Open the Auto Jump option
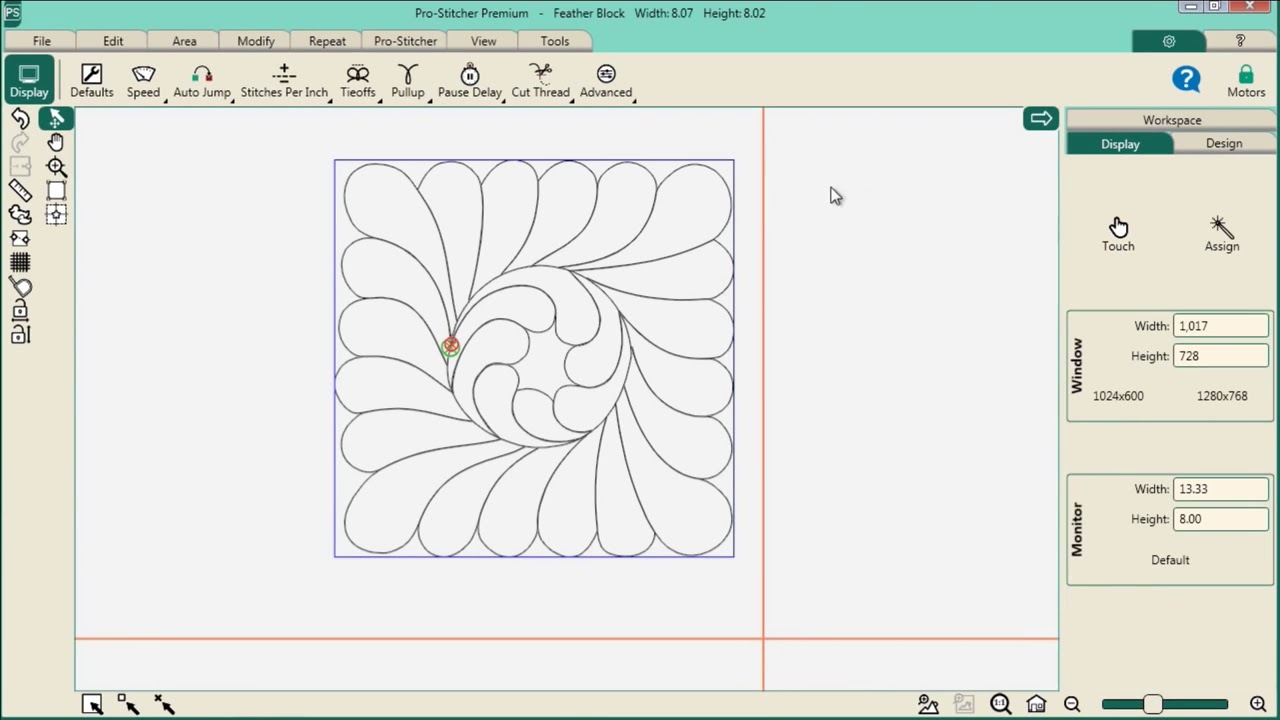 [x=202, y=81]
